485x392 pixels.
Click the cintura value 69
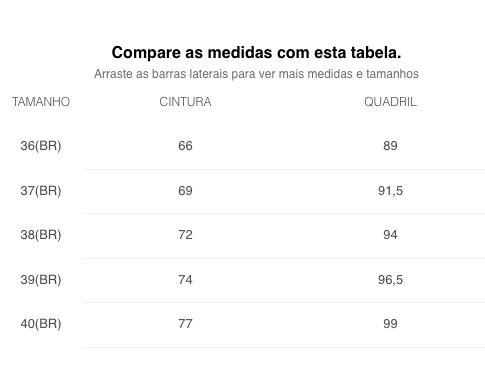(x=185, y=191)
